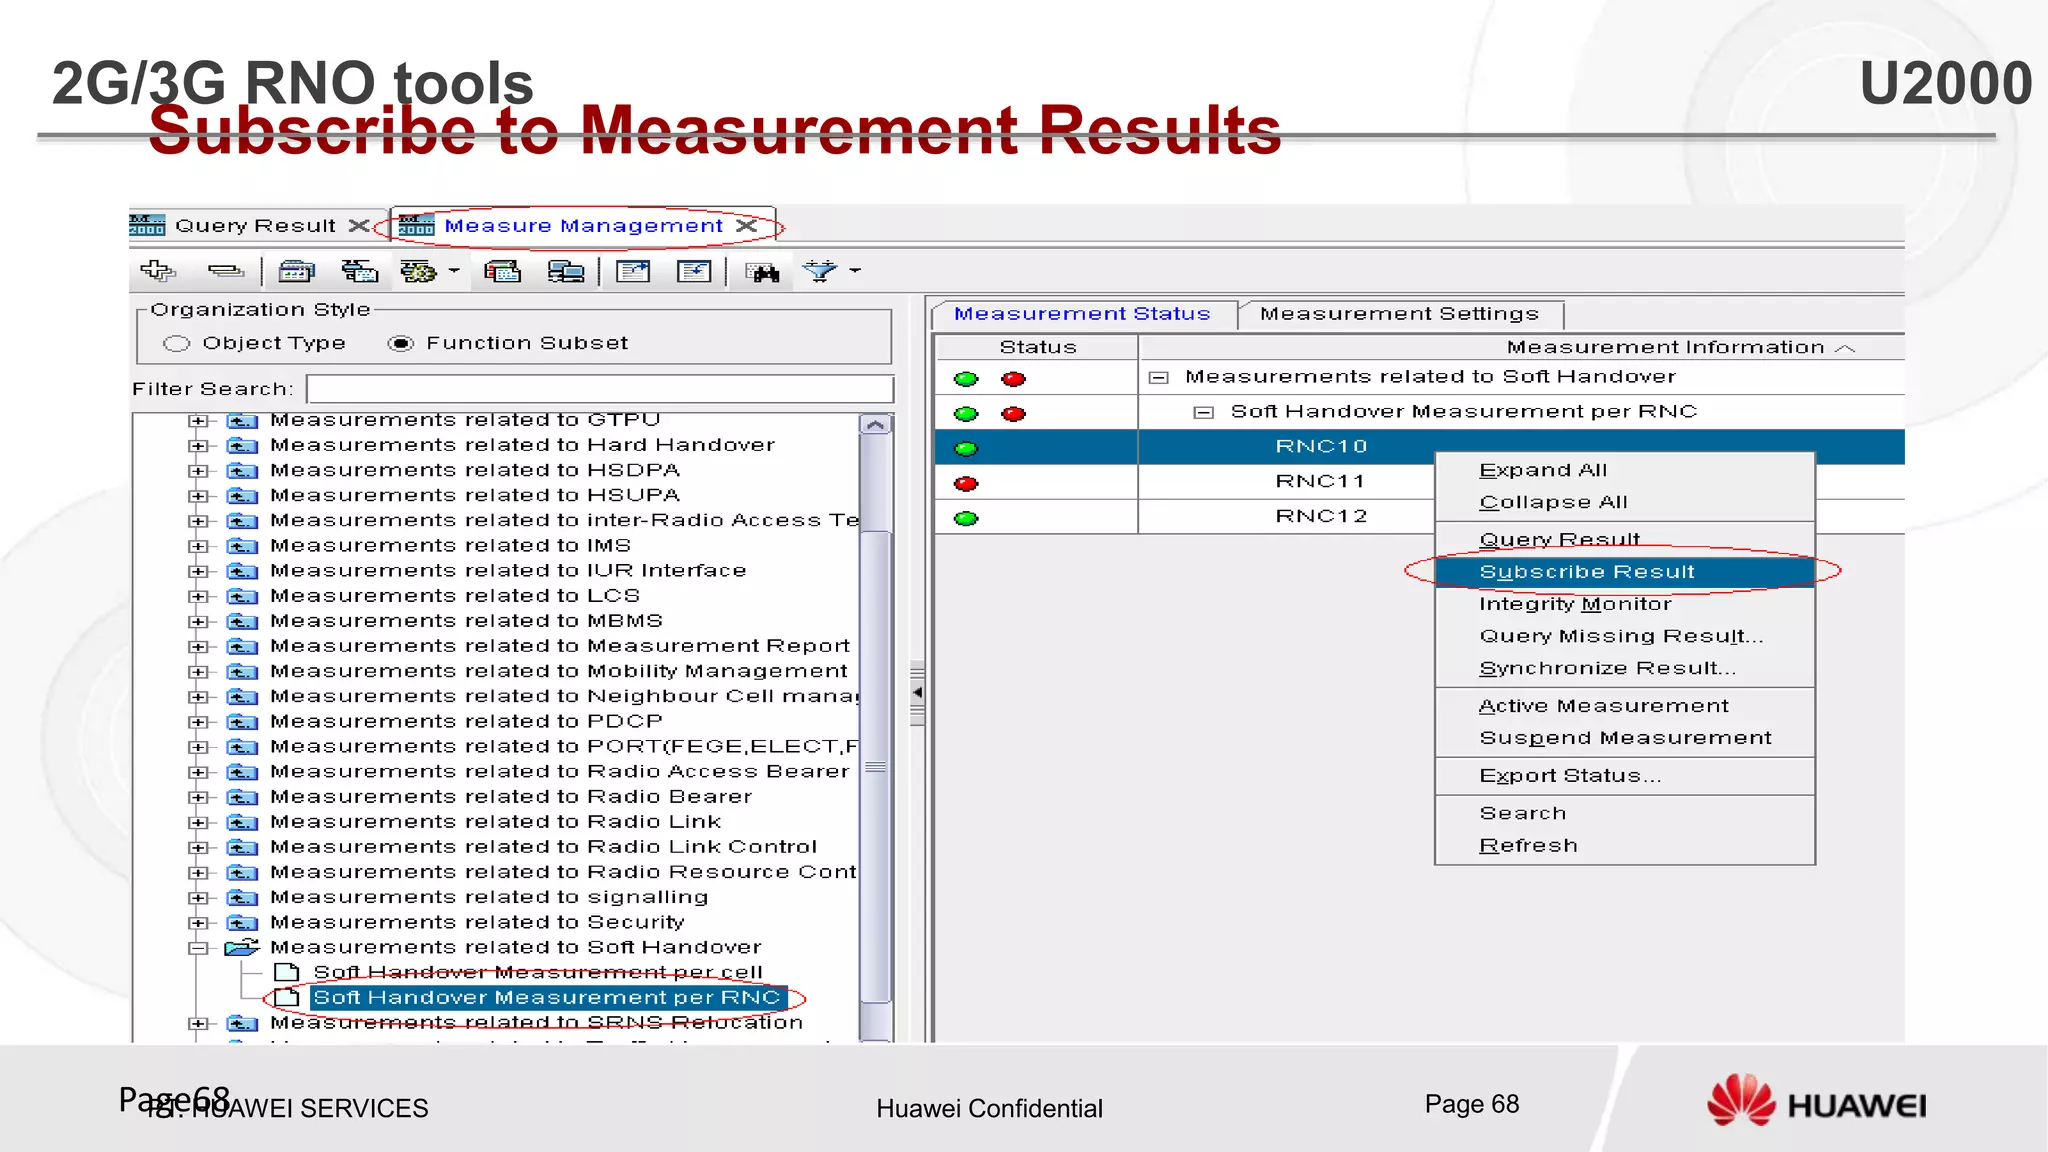Expand Measurements related to Hard Handover
The image size is (2048, 1152).
pos(198,446)
